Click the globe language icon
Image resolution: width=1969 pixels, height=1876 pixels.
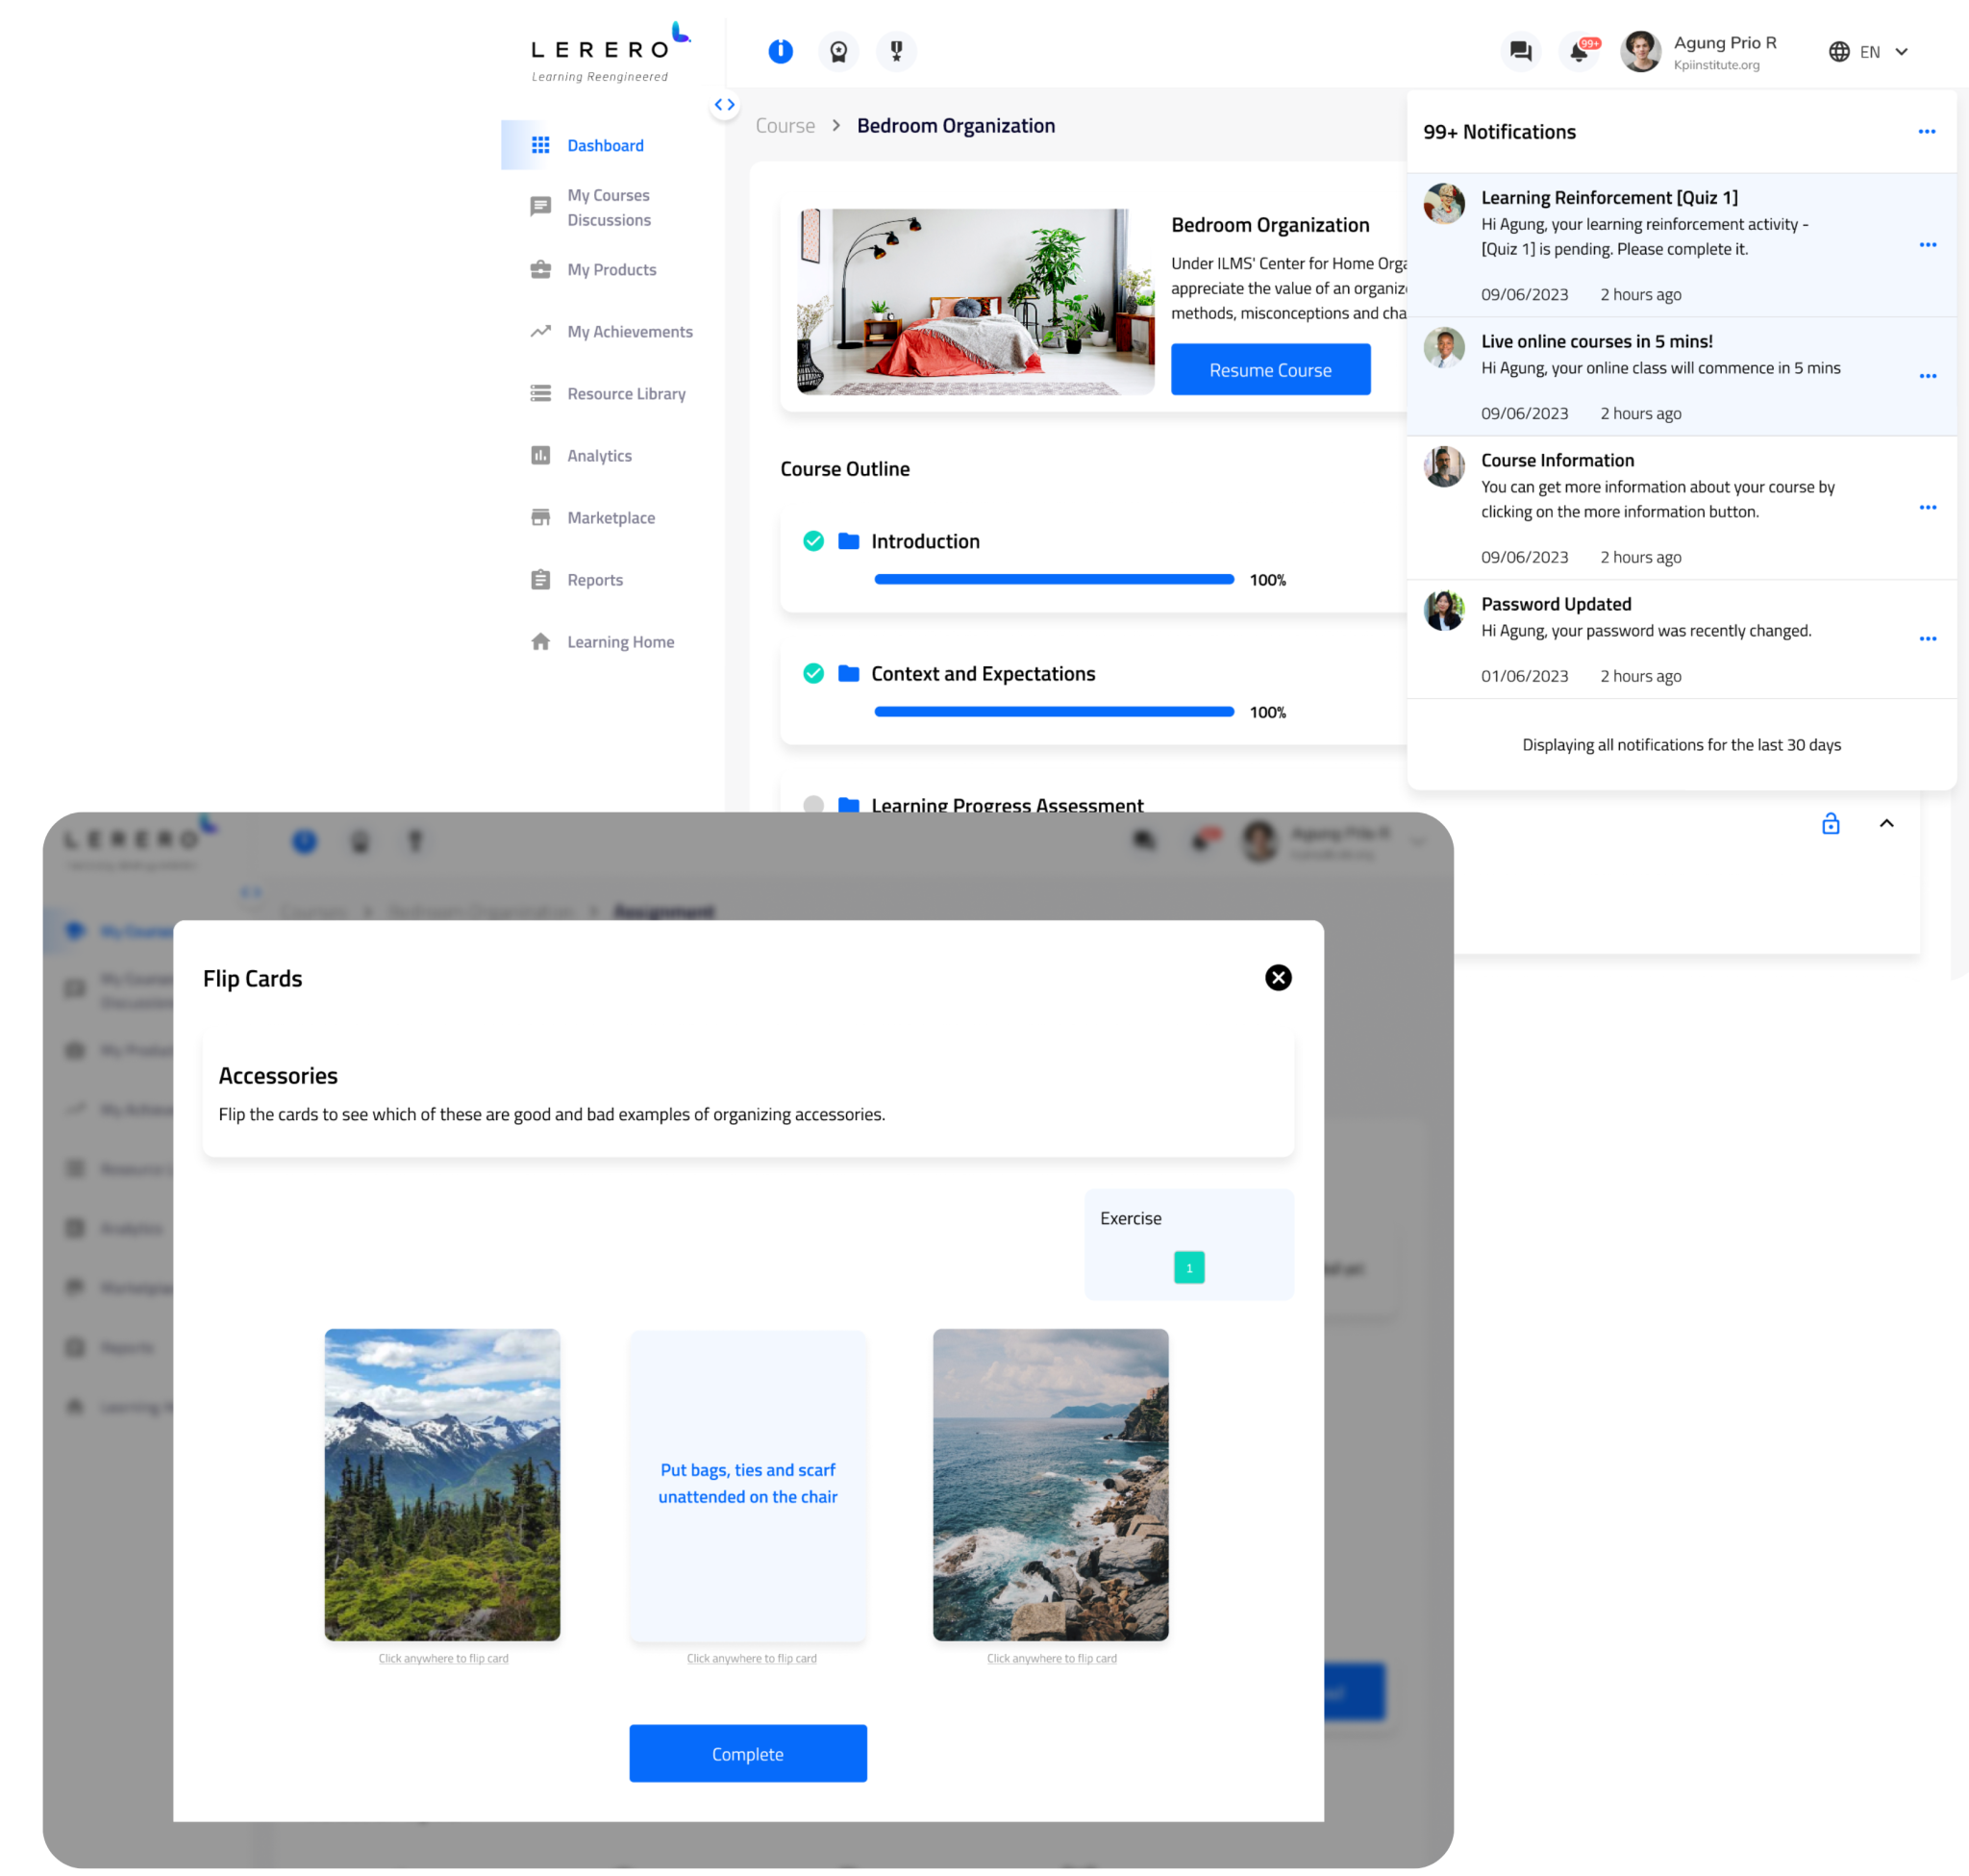1838,52
